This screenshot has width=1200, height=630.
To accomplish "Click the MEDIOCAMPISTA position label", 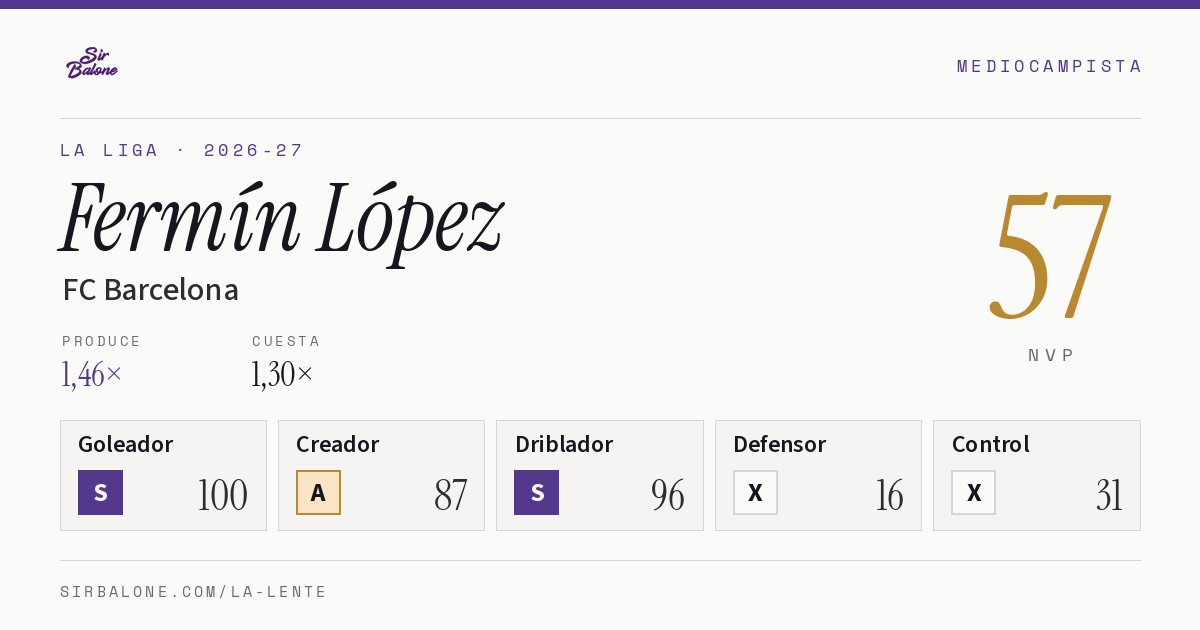I will [1049, 66].
